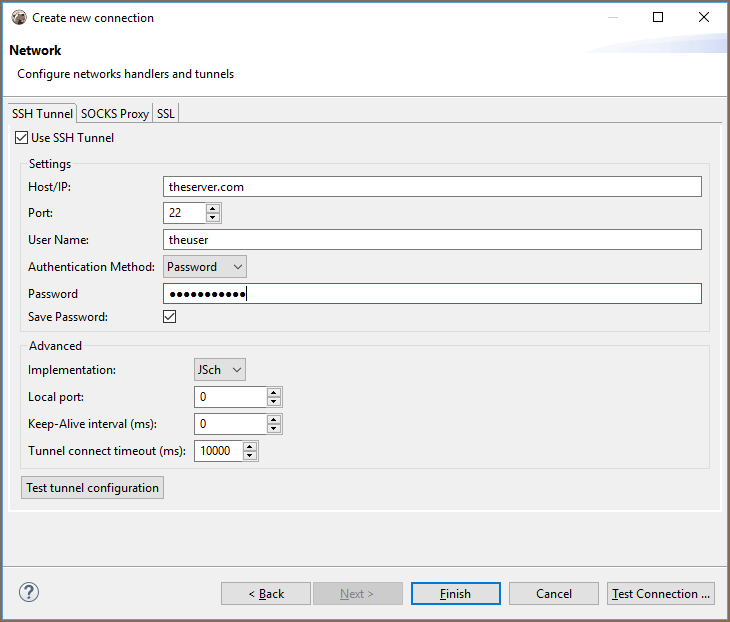Image resolution: width=730 pixels, height=622 pixels.
Task: Click the help question mark icon
Action: tap(29, 592)
